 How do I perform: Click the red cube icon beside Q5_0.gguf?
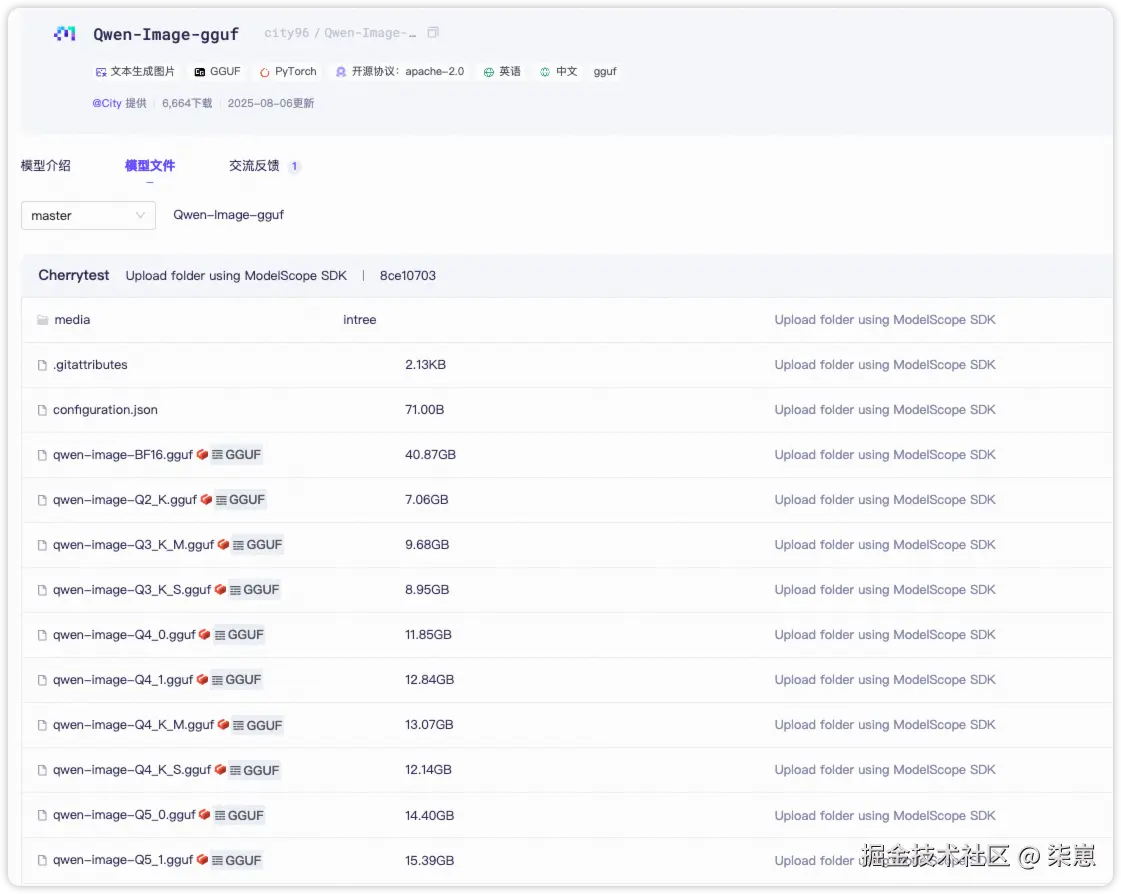tap(204, 815)
